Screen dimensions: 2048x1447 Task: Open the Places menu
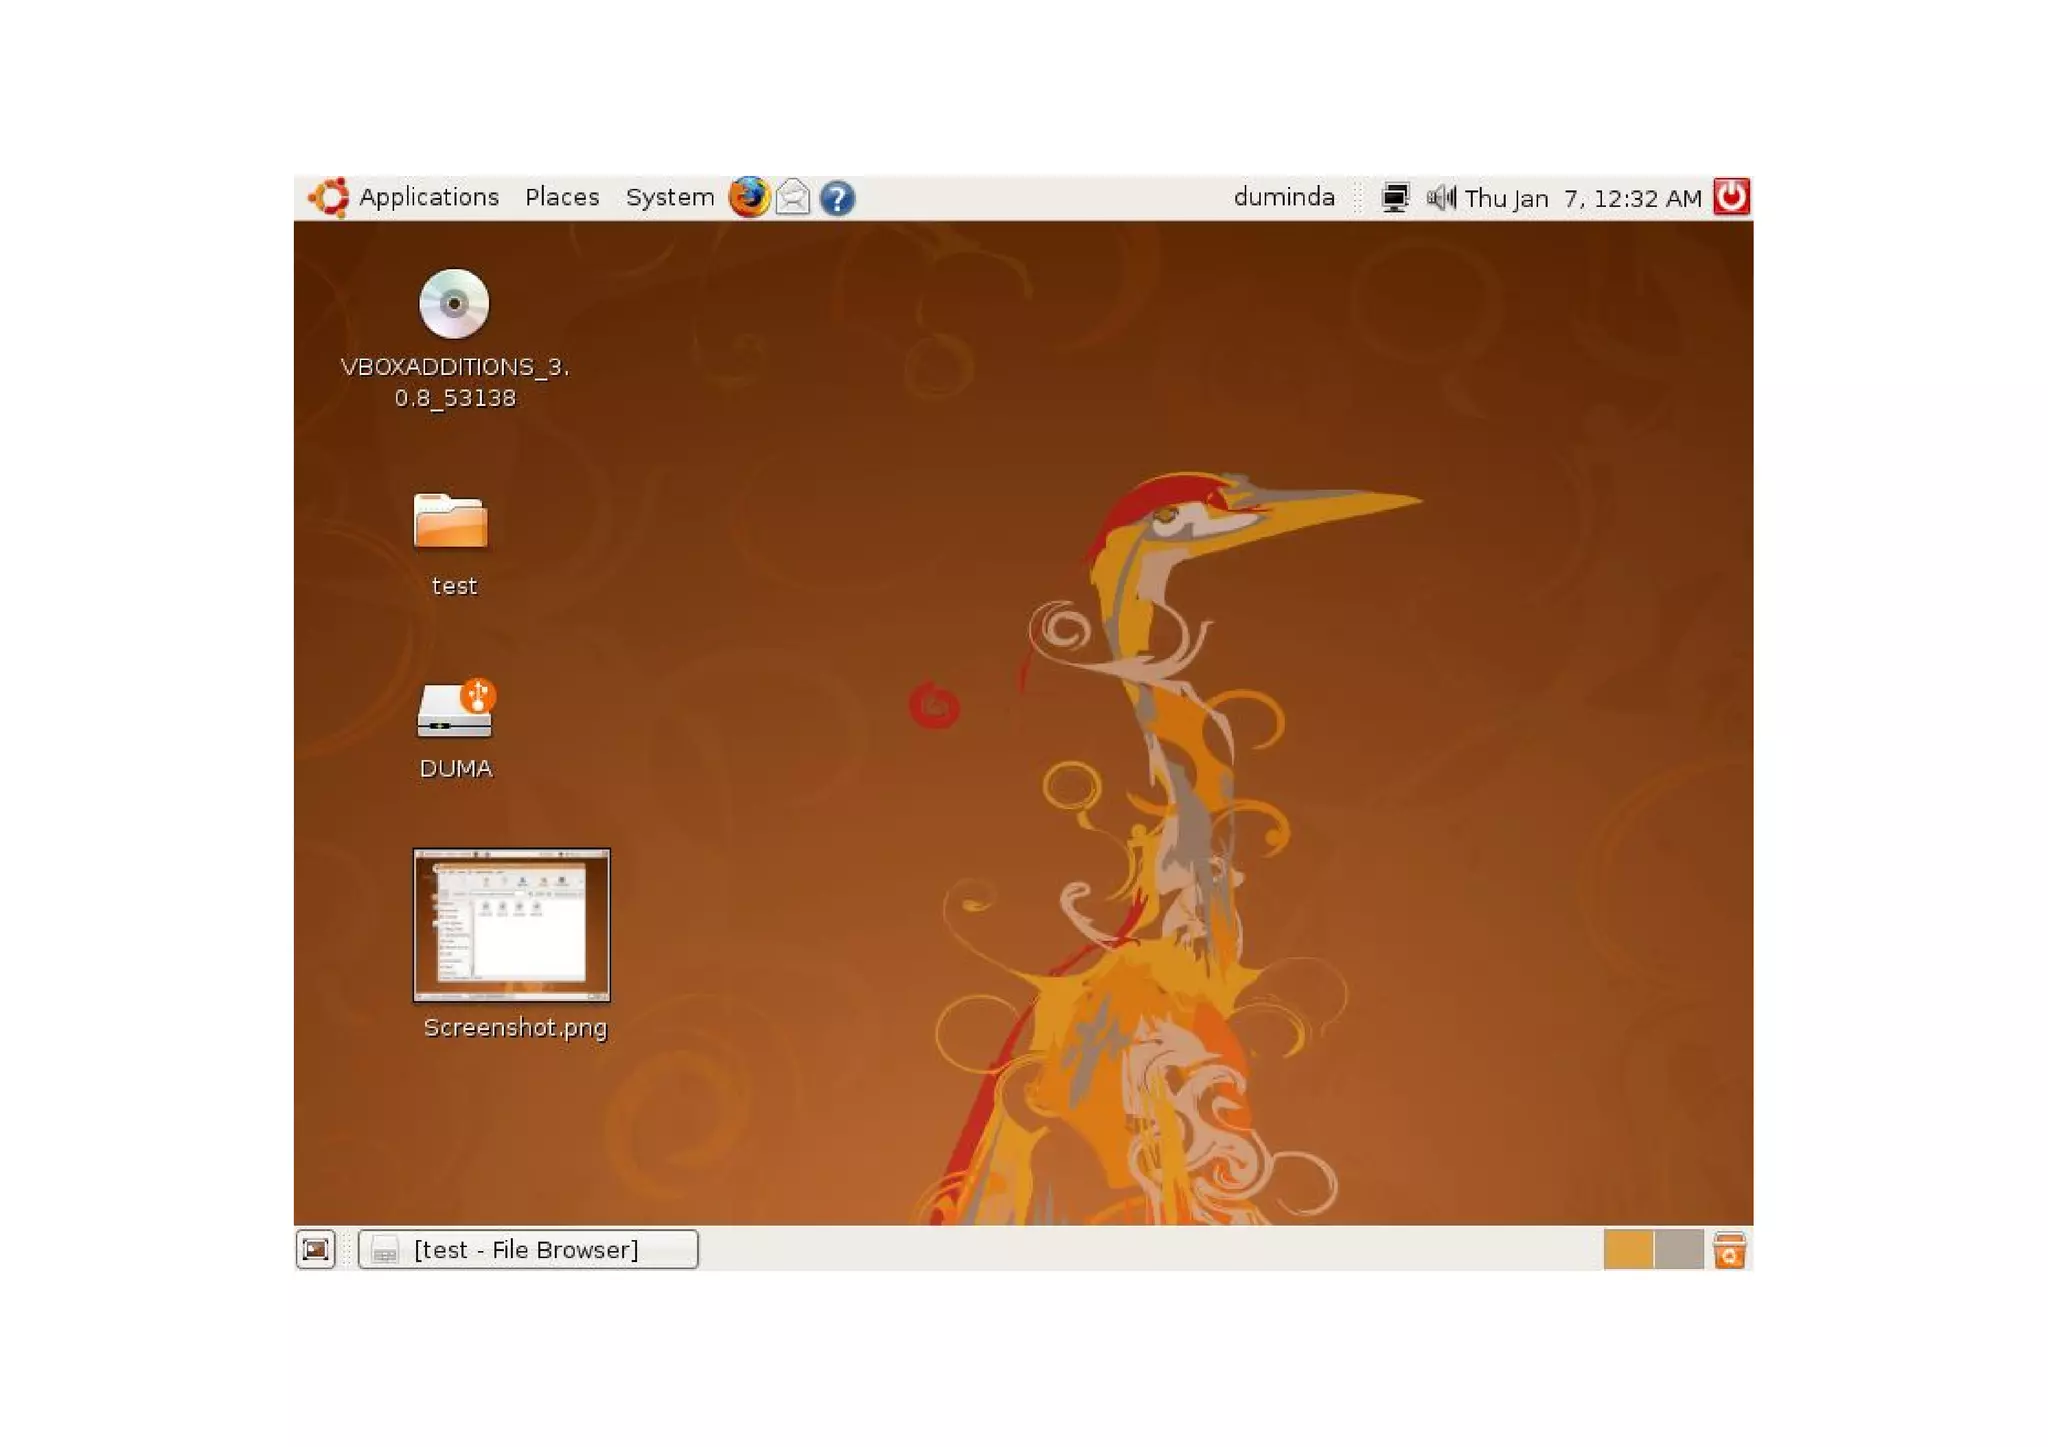point(562,197)
